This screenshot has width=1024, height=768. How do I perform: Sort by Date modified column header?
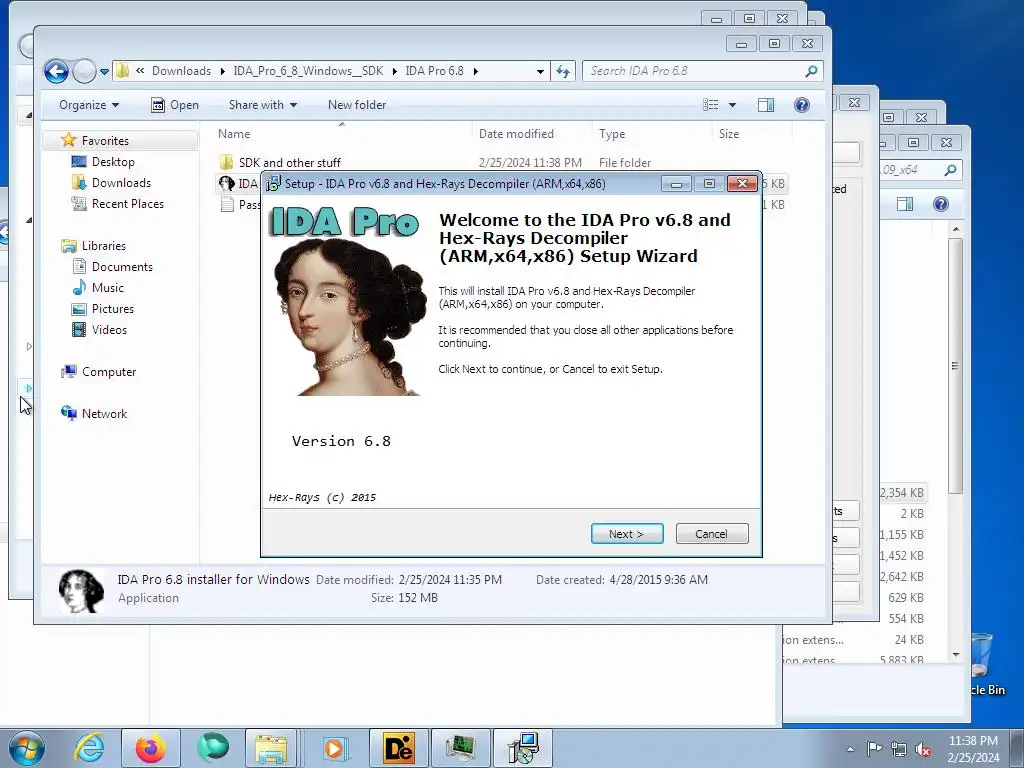click(516, 133)
